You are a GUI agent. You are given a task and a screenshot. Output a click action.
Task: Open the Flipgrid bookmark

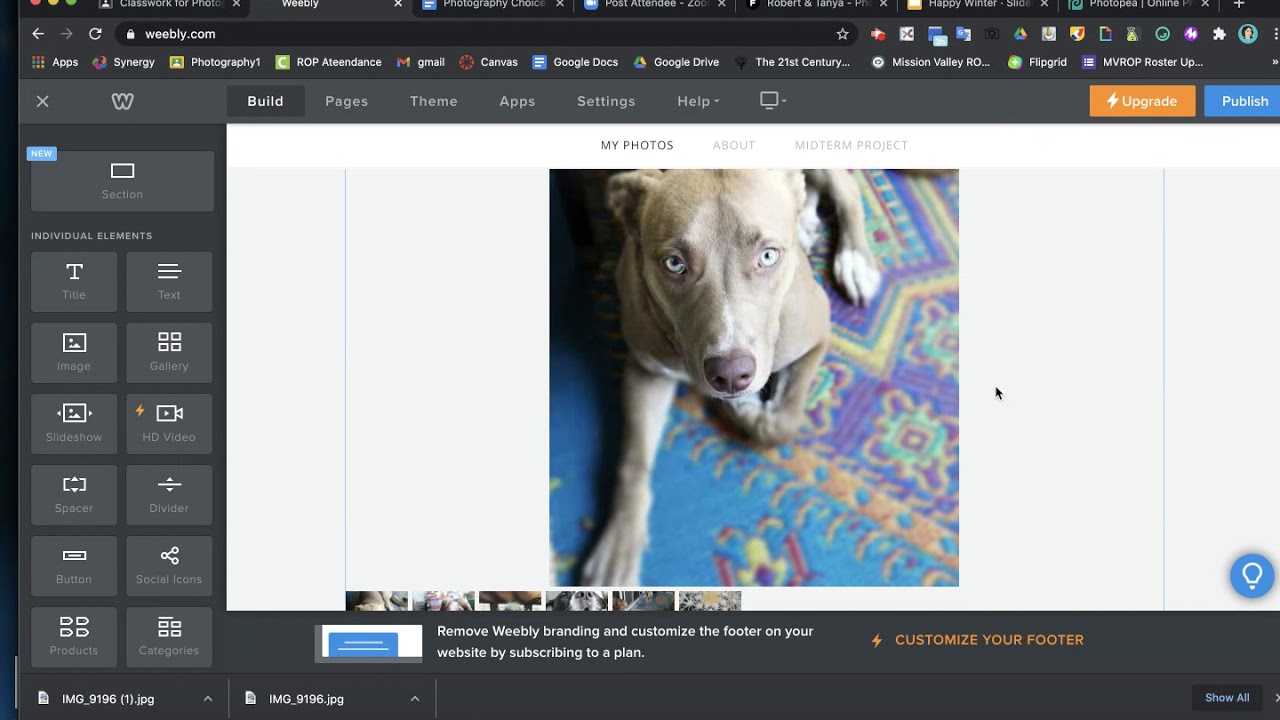click(x=1037, y=62)
